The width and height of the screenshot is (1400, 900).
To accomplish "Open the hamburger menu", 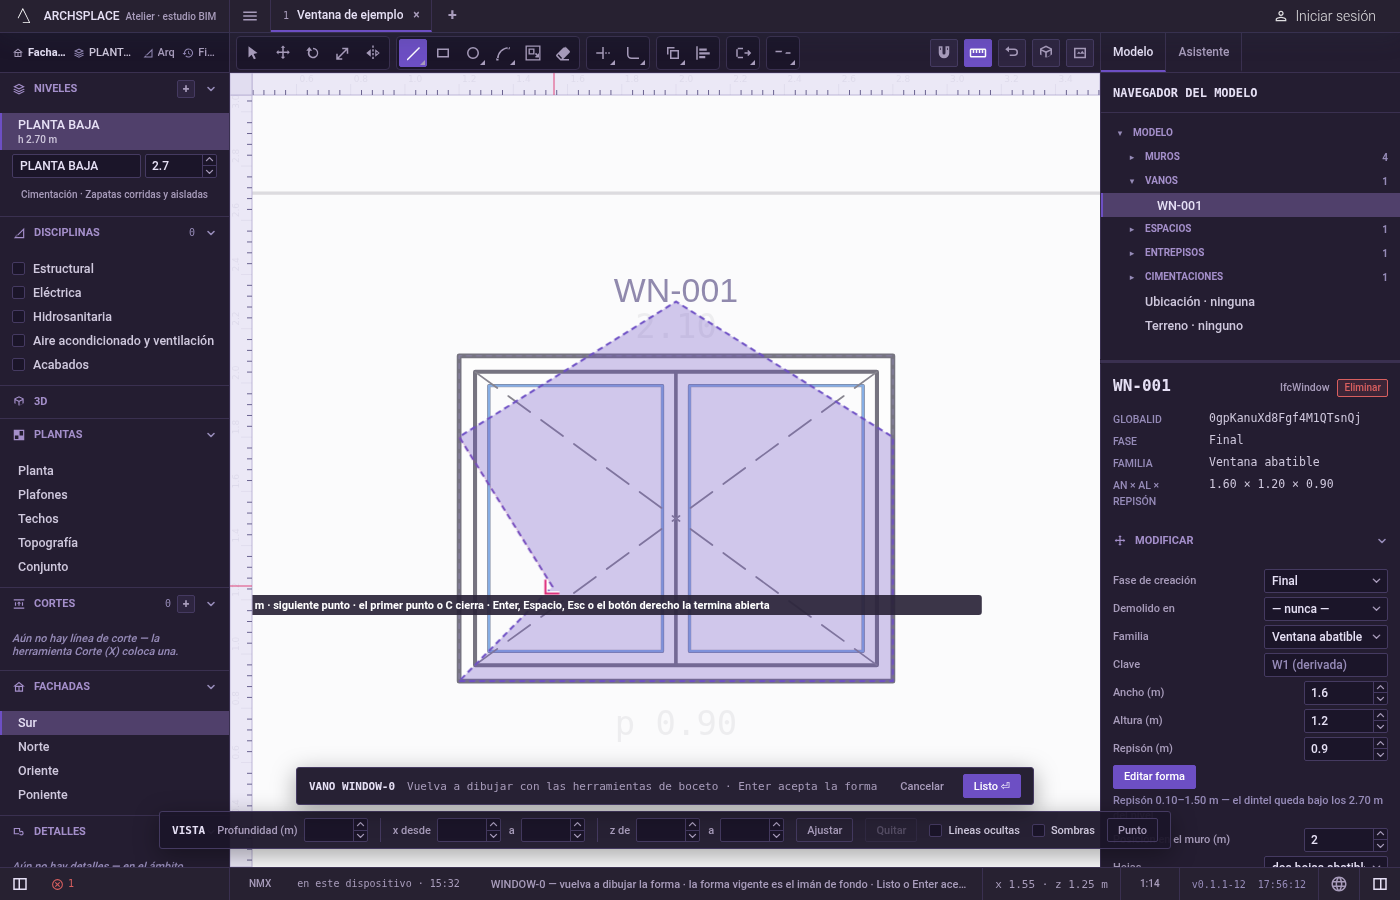I will click(x=250, y=16).
